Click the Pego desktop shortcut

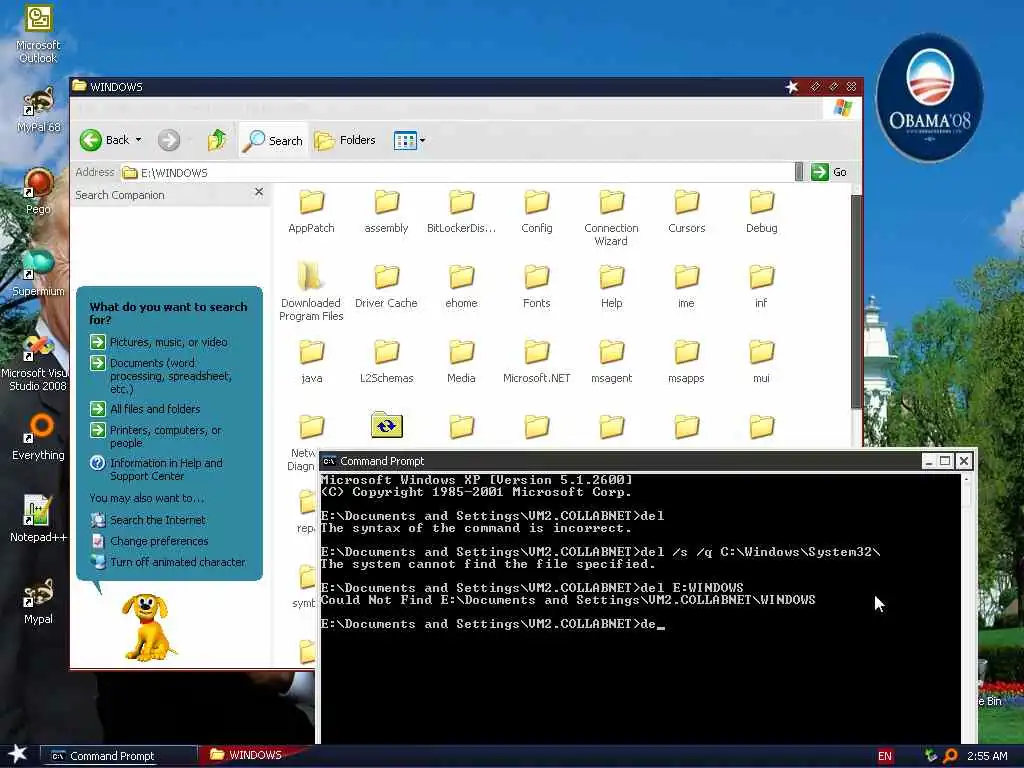coord(38,191)
